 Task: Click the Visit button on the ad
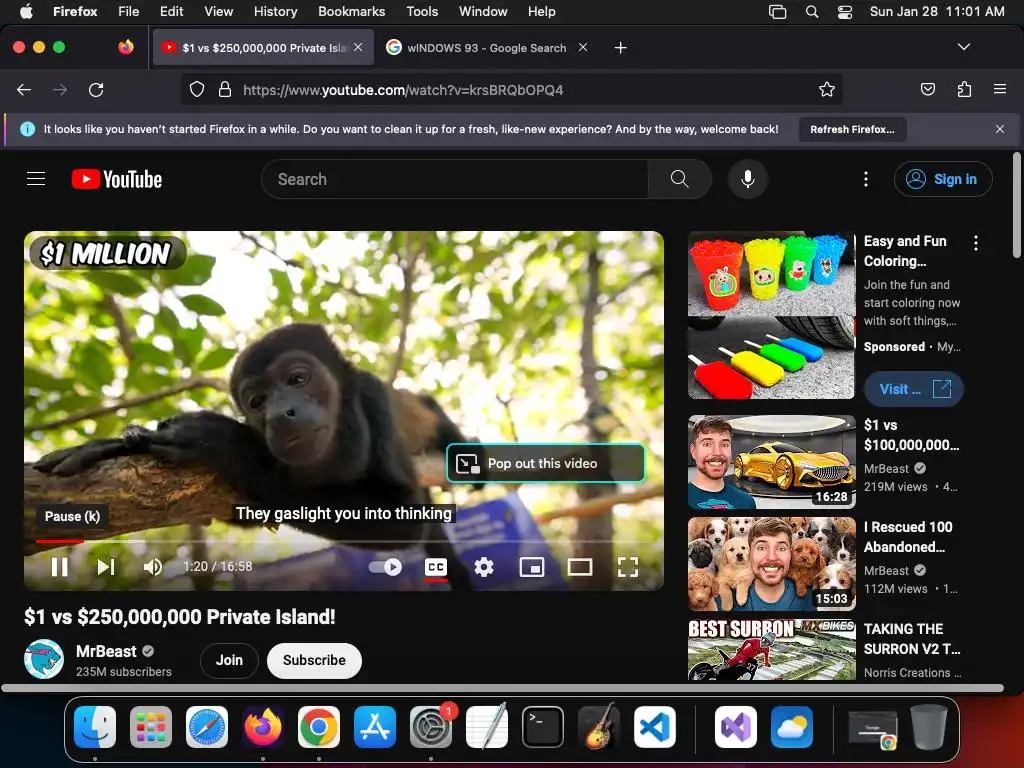click(914, 389)
